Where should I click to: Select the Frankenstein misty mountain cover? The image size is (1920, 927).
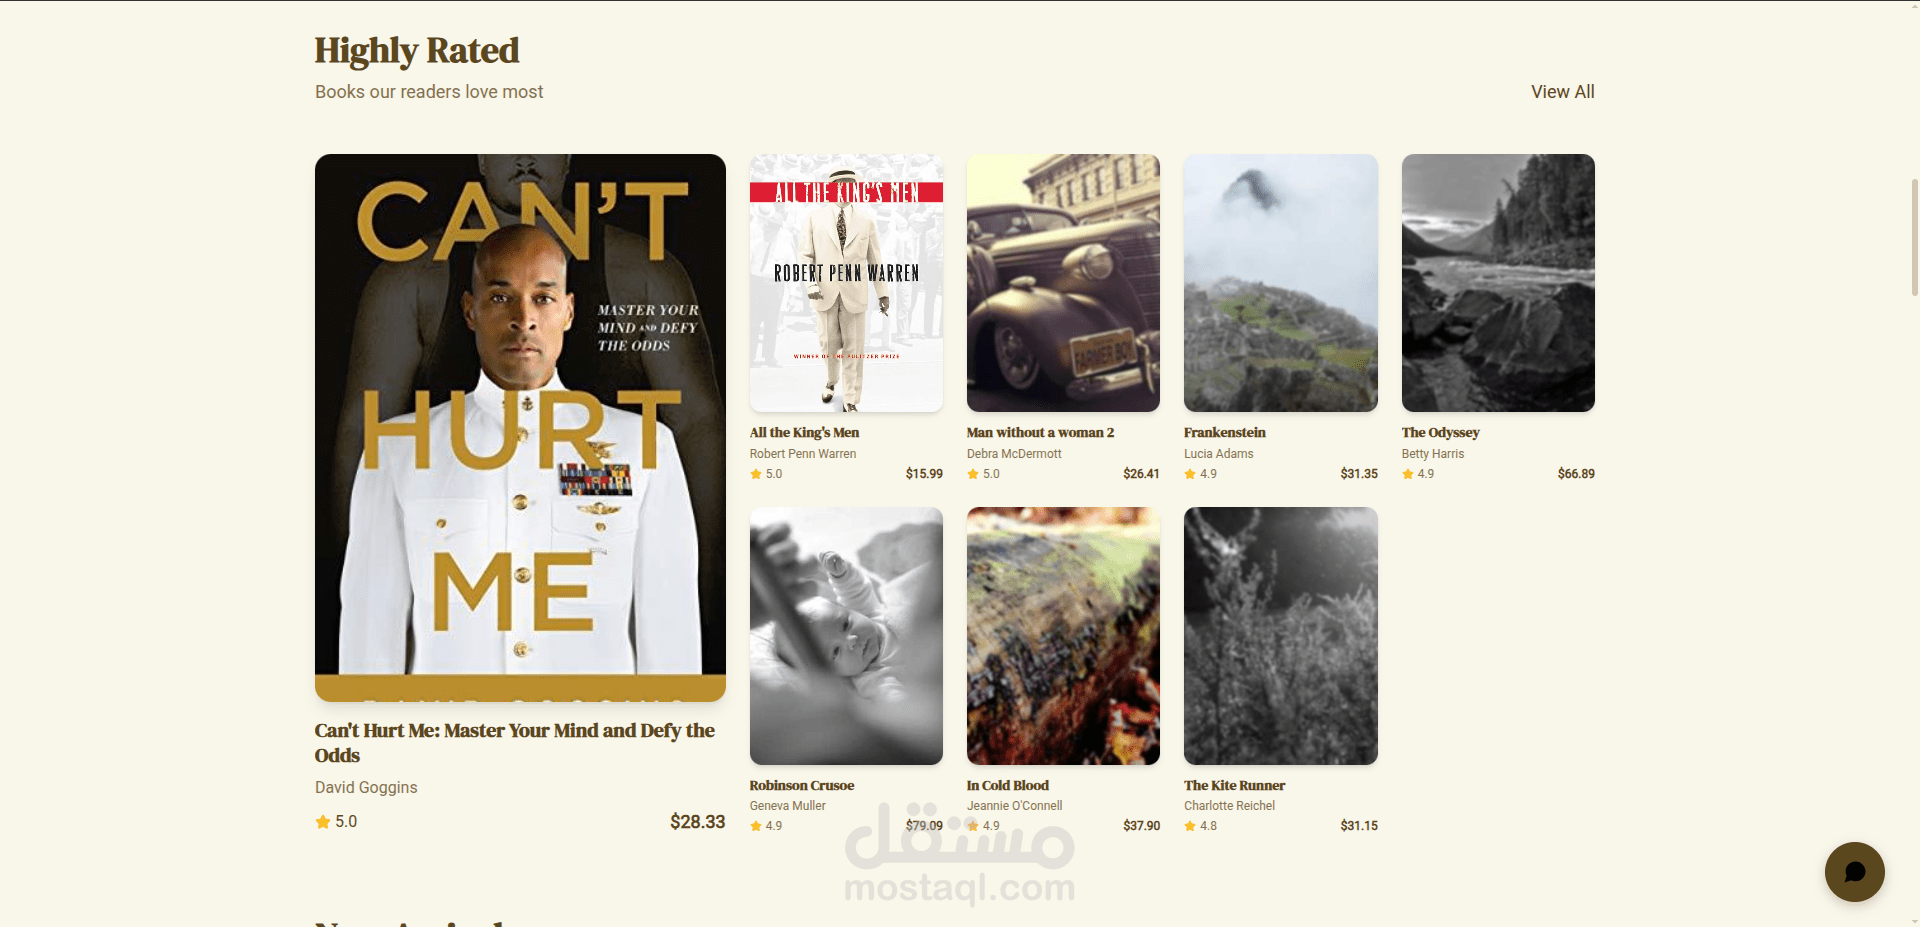[x=1281, y=283]
